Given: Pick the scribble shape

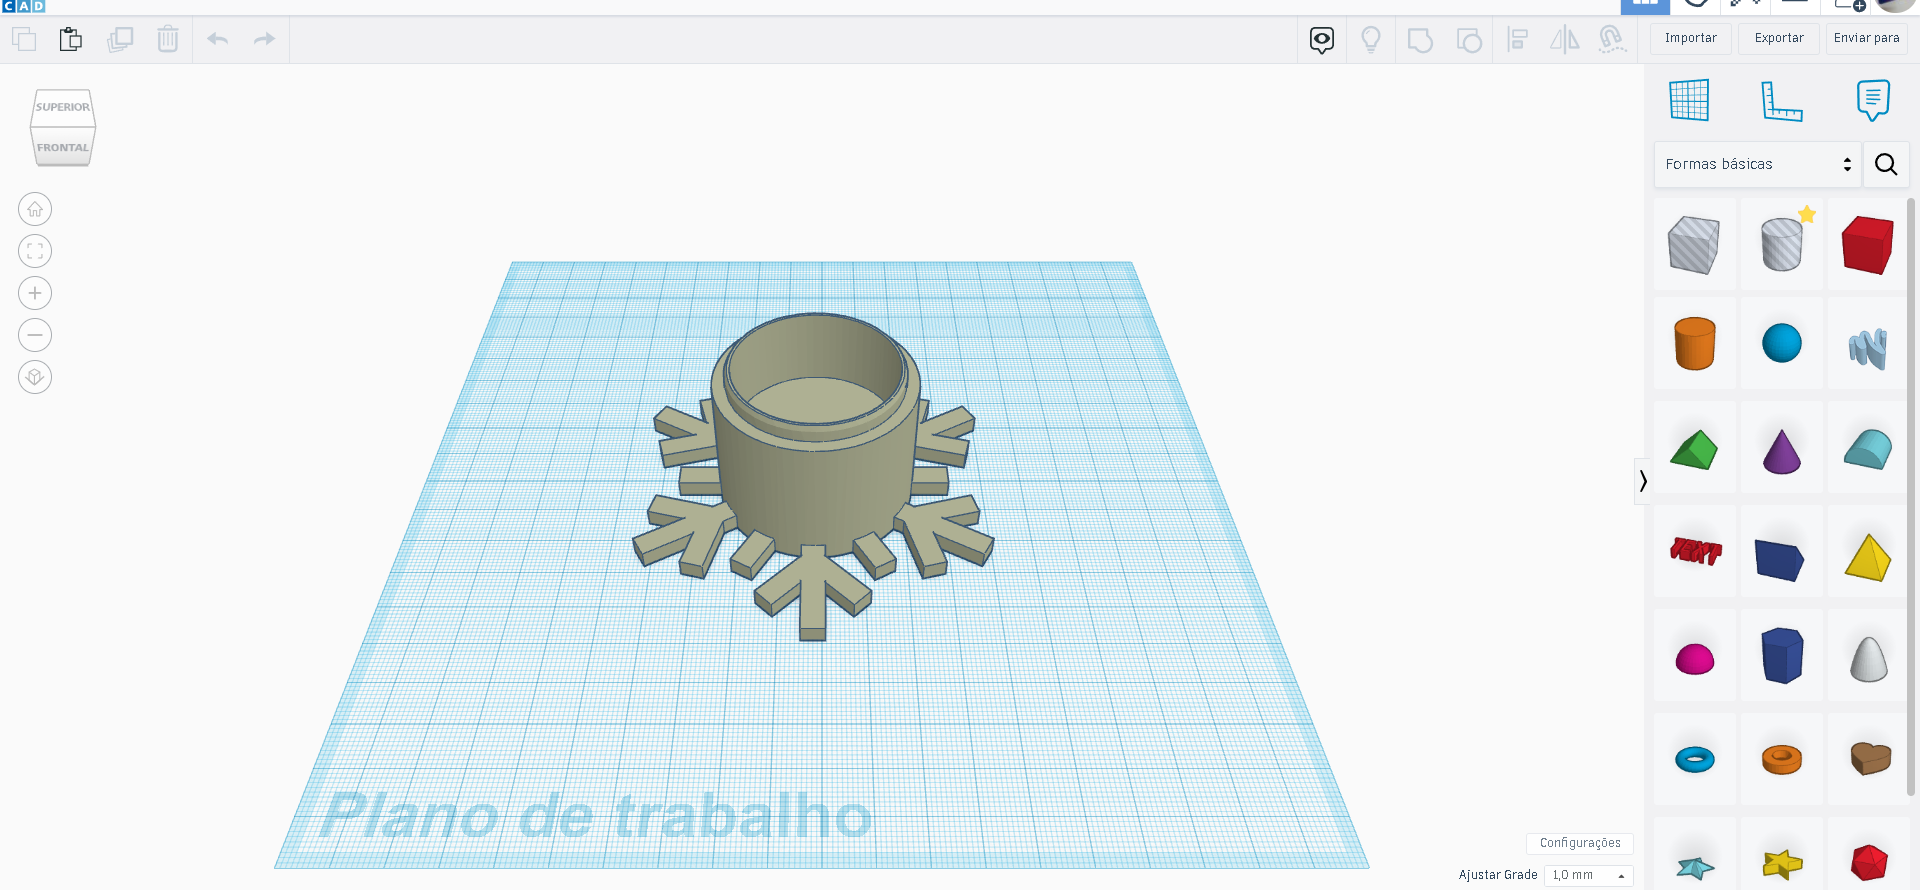Looking at the screenshot, I should [1867, 348].
